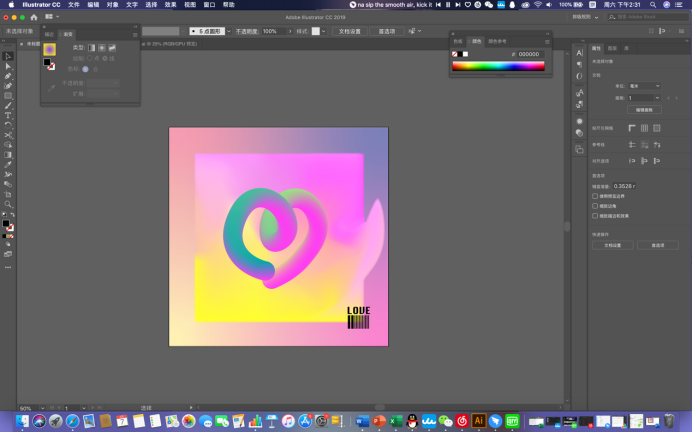The image size is (692, 433).
Task: Click the Home icon in title bar
Action: coord(34,17)
